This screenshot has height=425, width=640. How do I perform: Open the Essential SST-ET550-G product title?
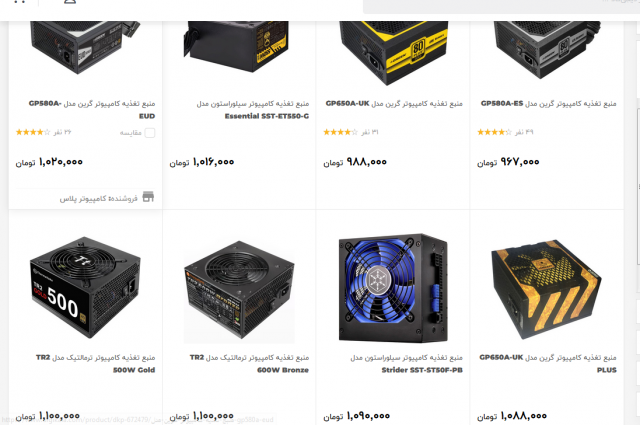pos(252,110)
